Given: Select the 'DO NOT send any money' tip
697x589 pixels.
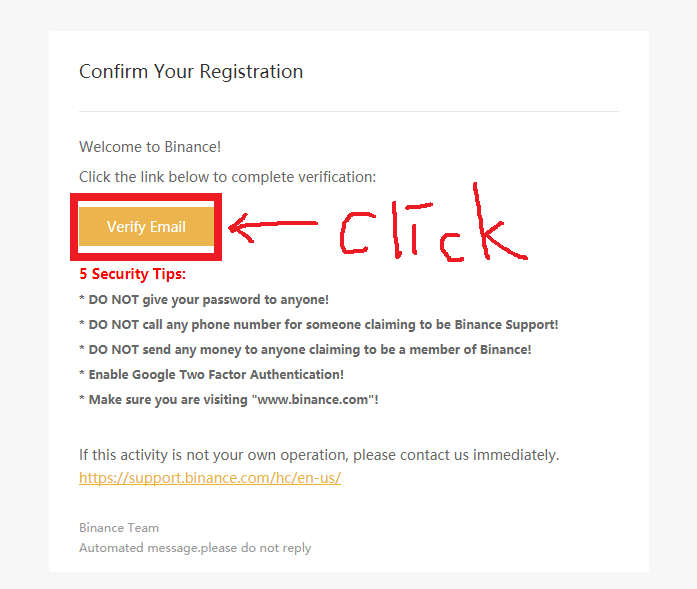Looking at the screenshot, I should click(305, 349).
